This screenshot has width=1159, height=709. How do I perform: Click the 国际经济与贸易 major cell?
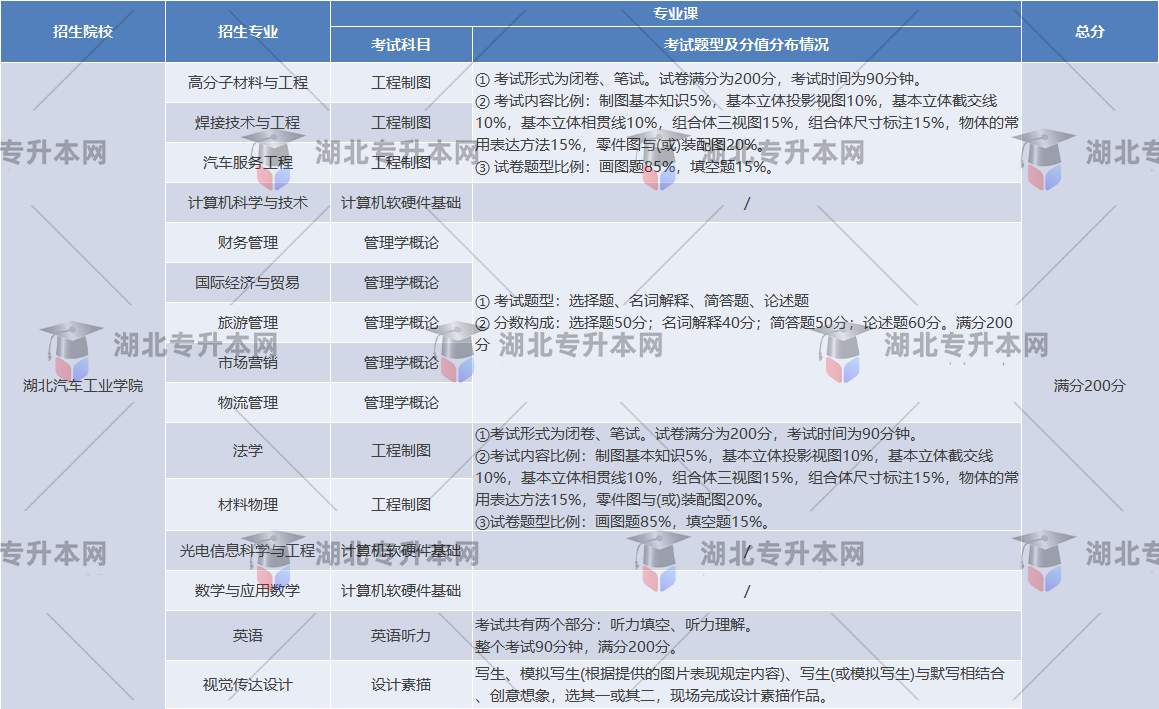point(248,282)
